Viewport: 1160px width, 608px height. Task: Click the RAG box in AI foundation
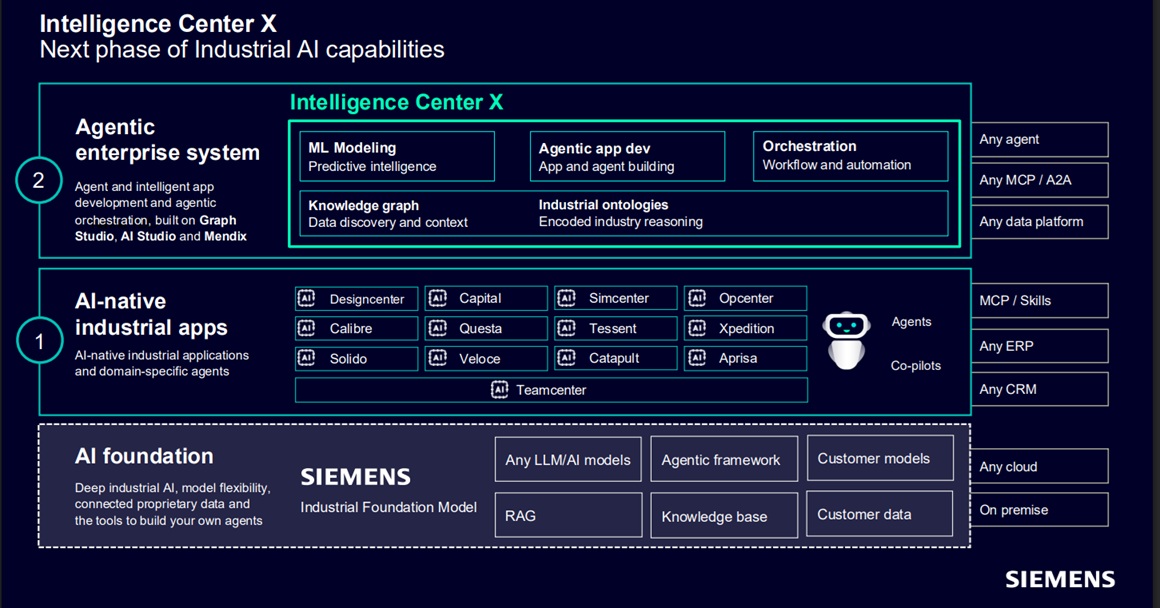568,515
